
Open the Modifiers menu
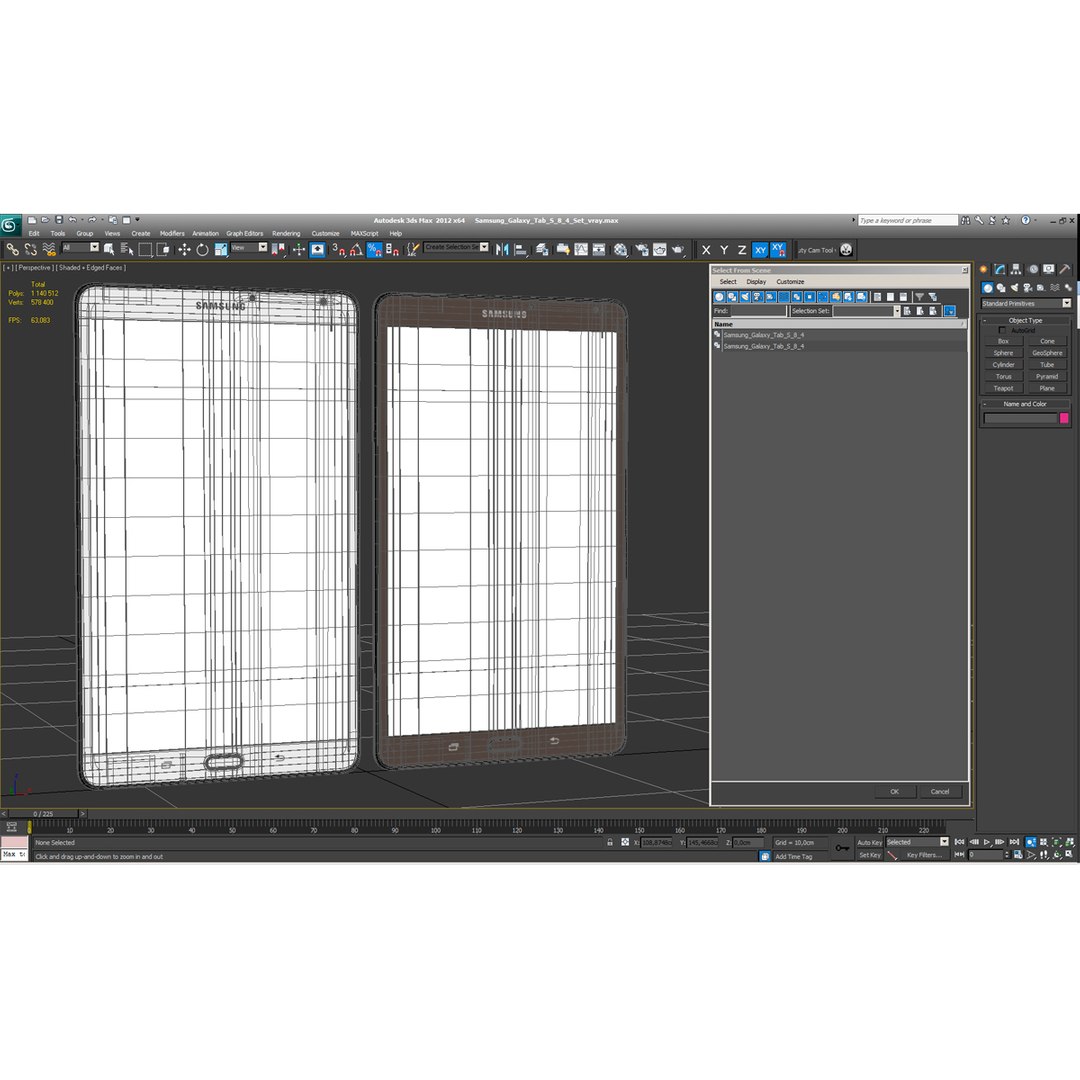172,233
